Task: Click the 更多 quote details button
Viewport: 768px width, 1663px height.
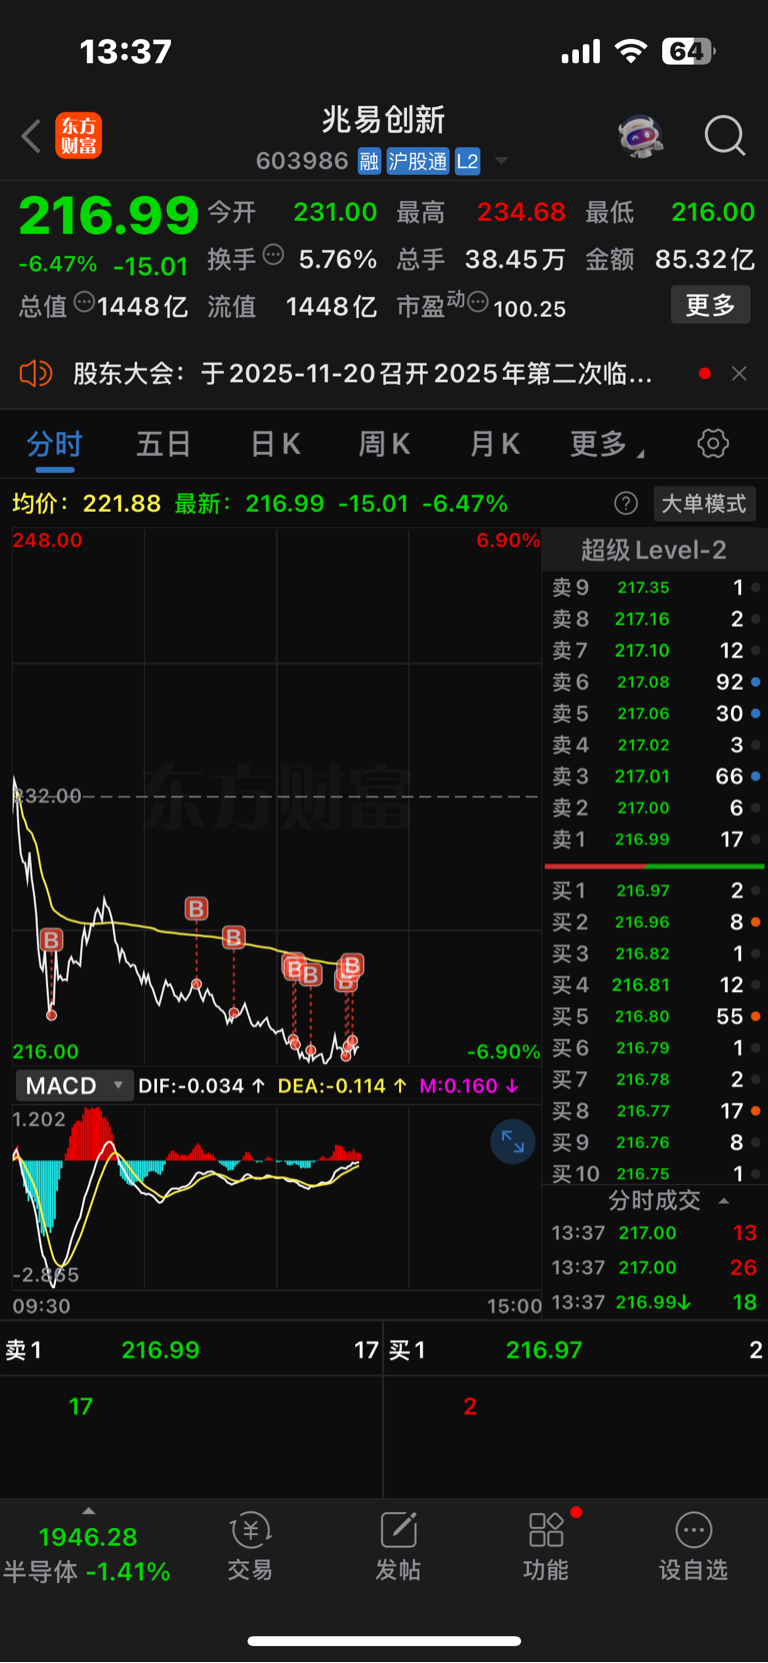Action: pyautogui.click(x=710, y=305)
